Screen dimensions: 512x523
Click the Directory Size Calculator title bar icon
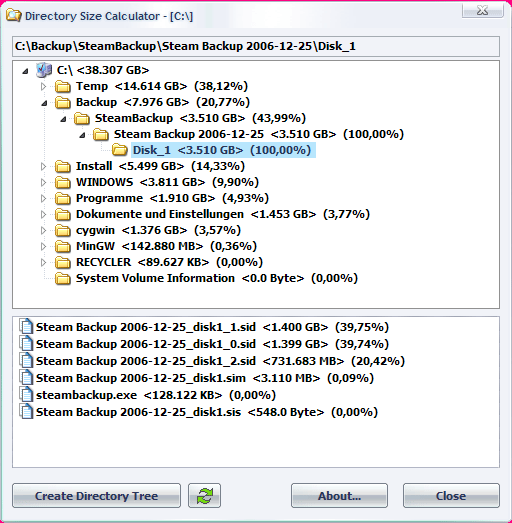[14, 16]
